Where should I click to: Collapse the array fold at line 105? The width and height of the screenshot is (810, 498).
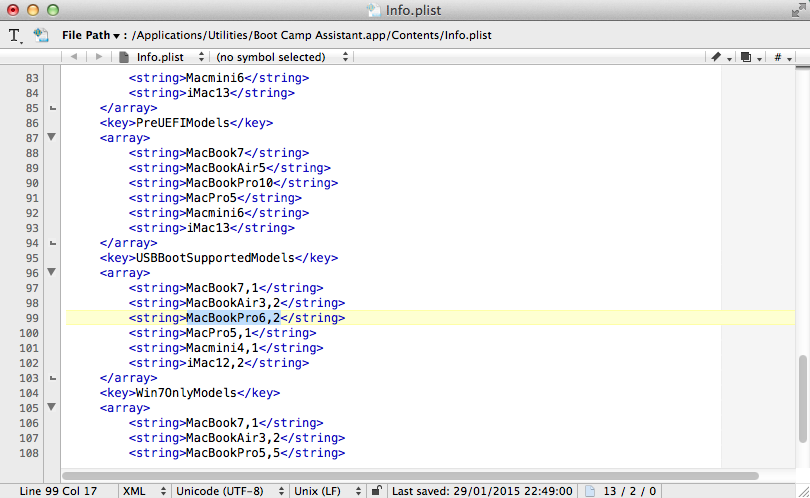tap(52, 407)
